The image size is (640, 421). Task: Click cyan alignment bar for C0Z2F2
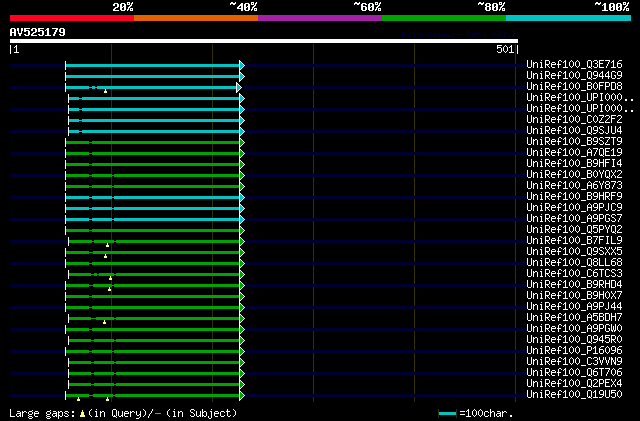point(154,120)
